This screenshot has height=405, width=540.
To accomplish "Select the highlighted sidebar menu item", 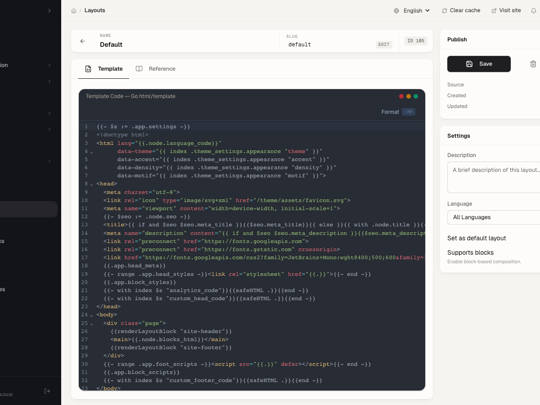I will (x=29, y=209).
